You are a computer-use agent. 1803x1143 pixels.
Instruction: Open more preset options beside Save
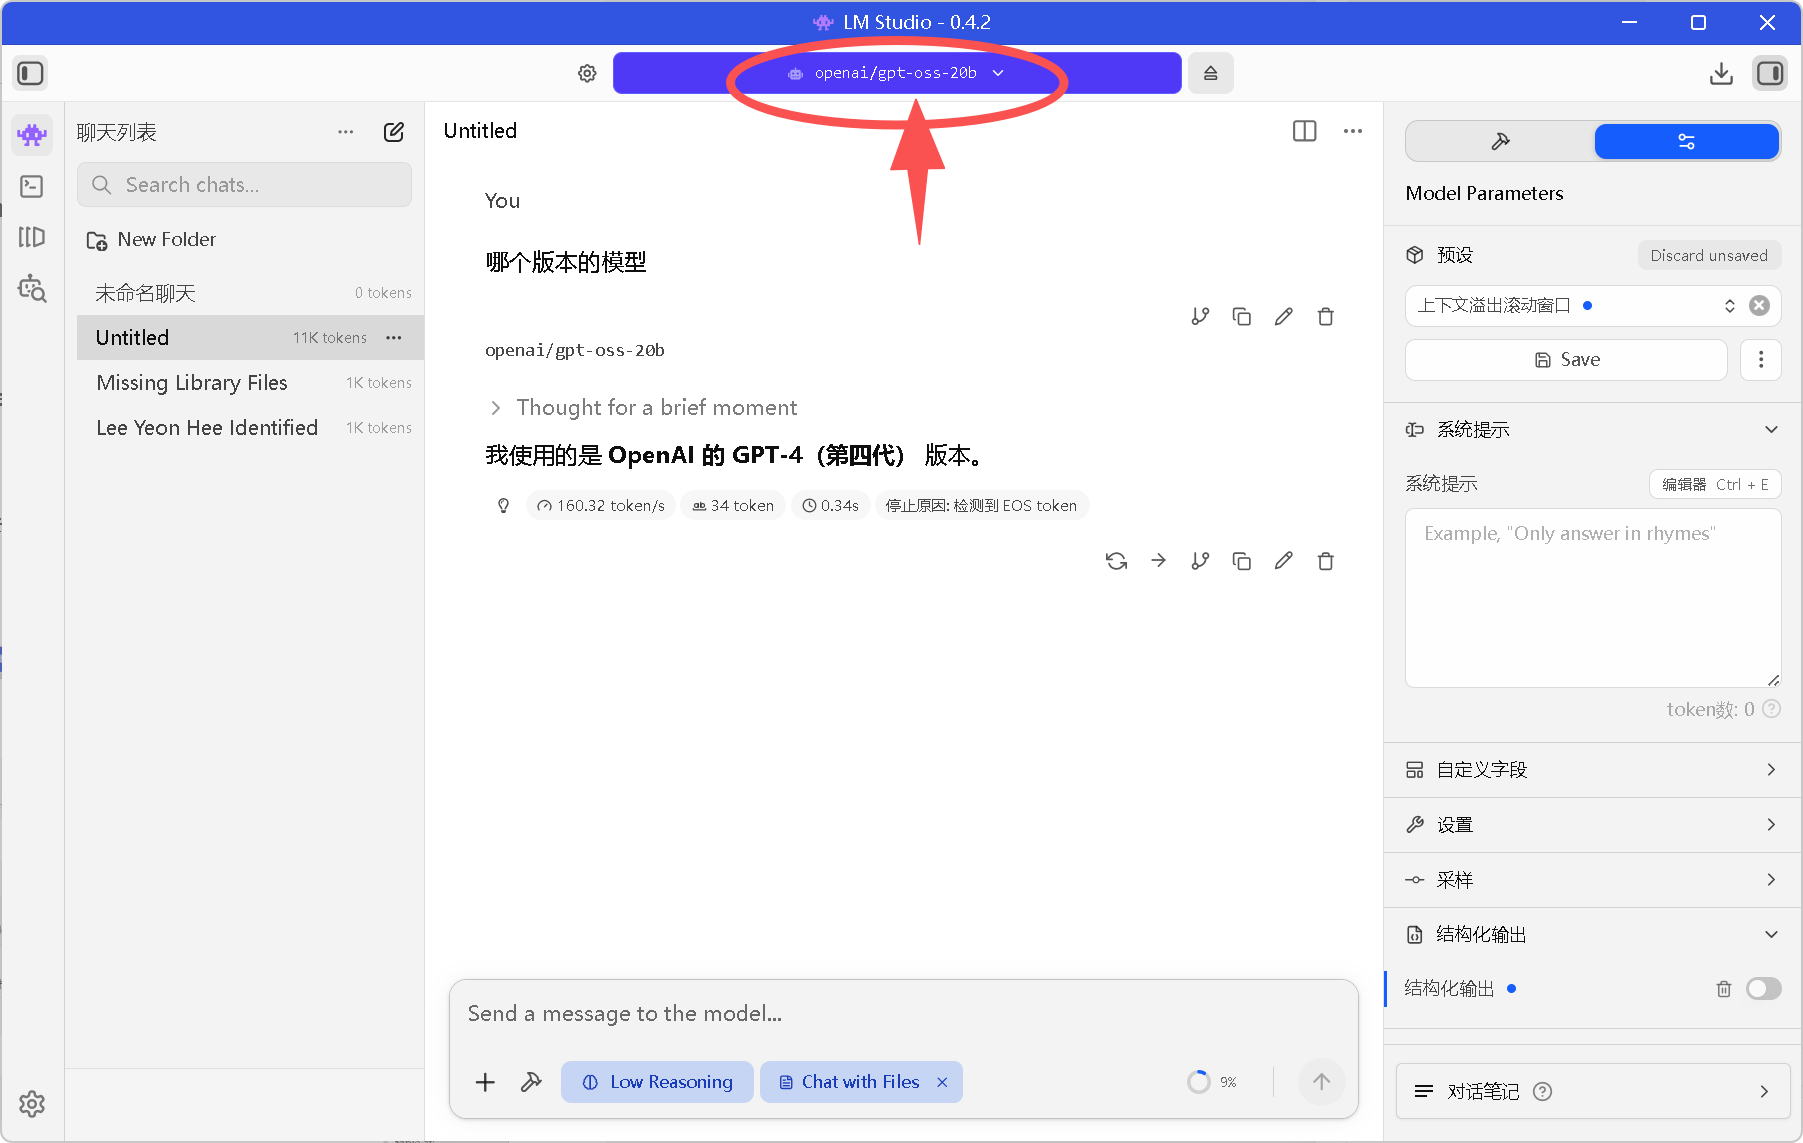pos(1761,360)
